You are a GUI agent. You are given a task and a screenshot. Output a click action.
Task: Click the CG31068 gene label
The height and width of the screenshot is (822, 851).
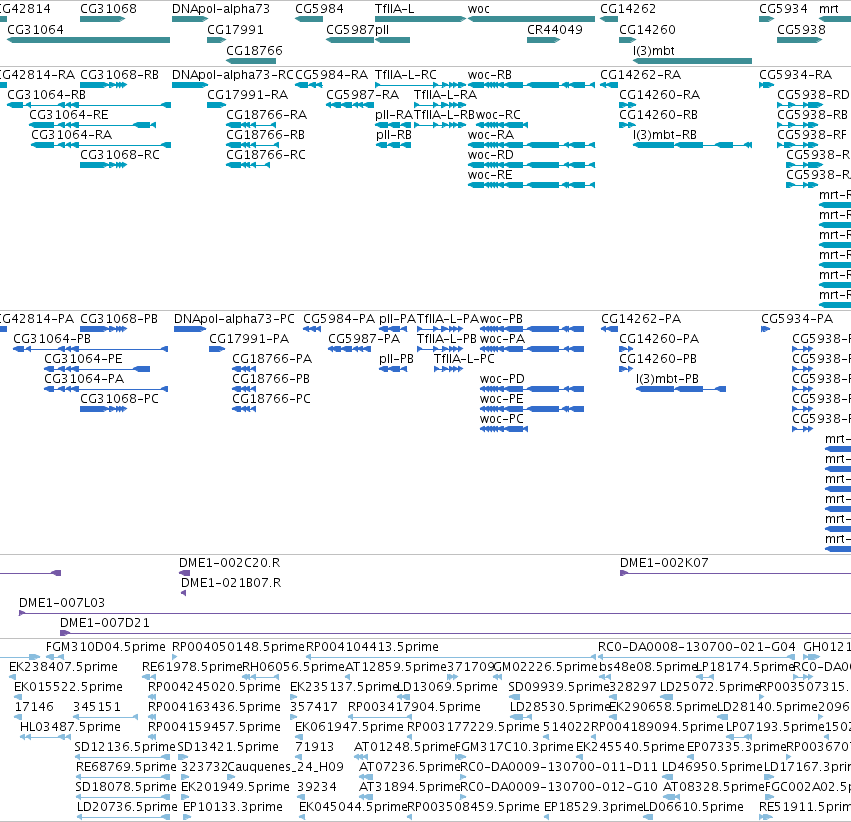109,9
